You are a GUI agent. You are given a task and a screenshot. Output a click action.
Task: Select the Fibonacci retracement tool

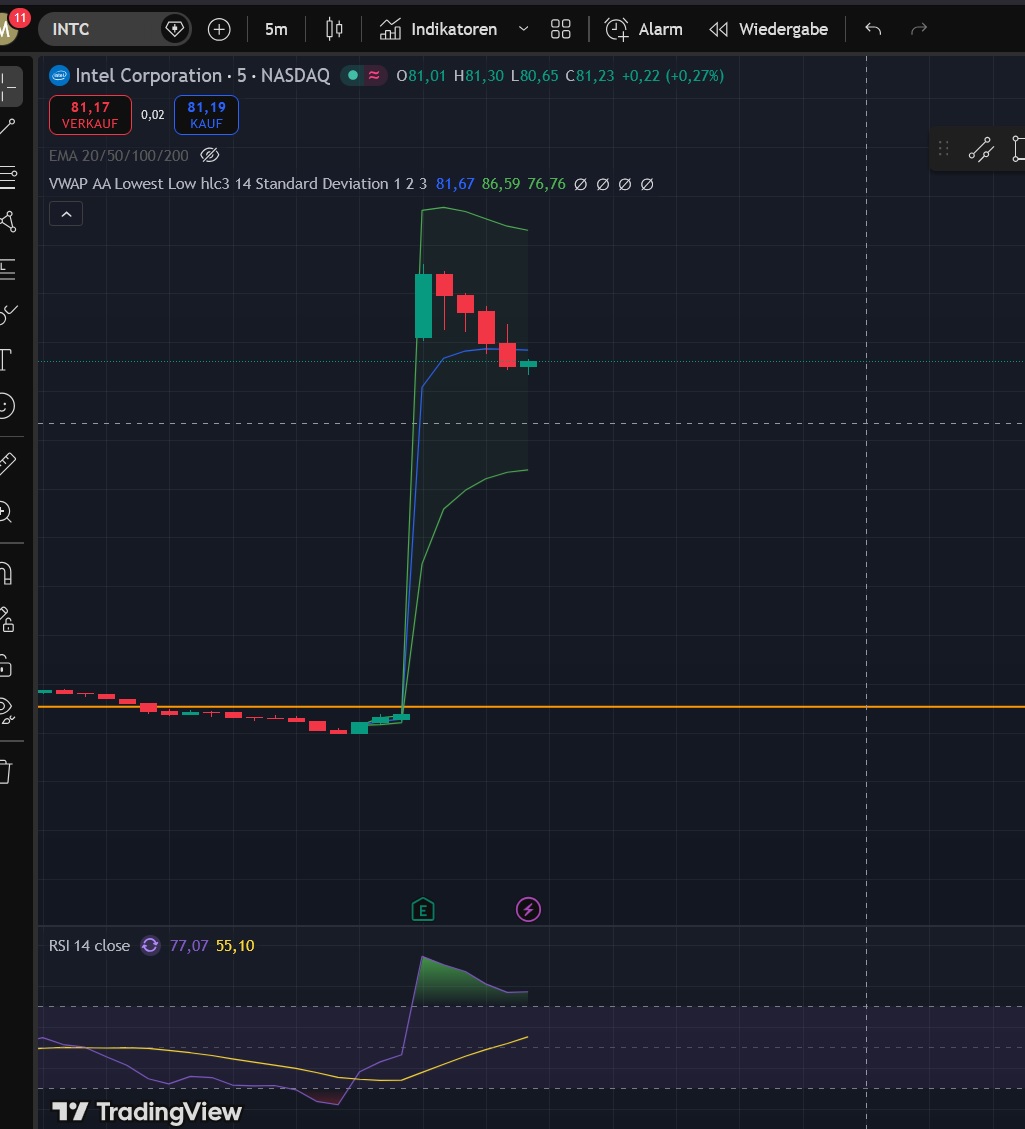click(7, 176)
